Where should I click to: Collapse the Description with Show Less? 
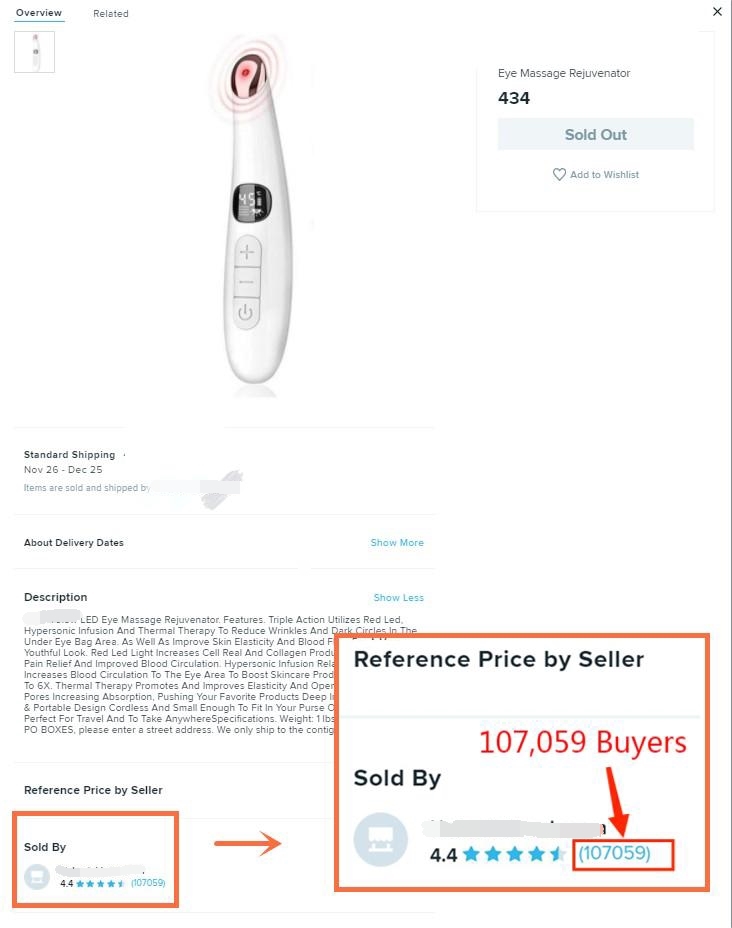tap(399, 598)
